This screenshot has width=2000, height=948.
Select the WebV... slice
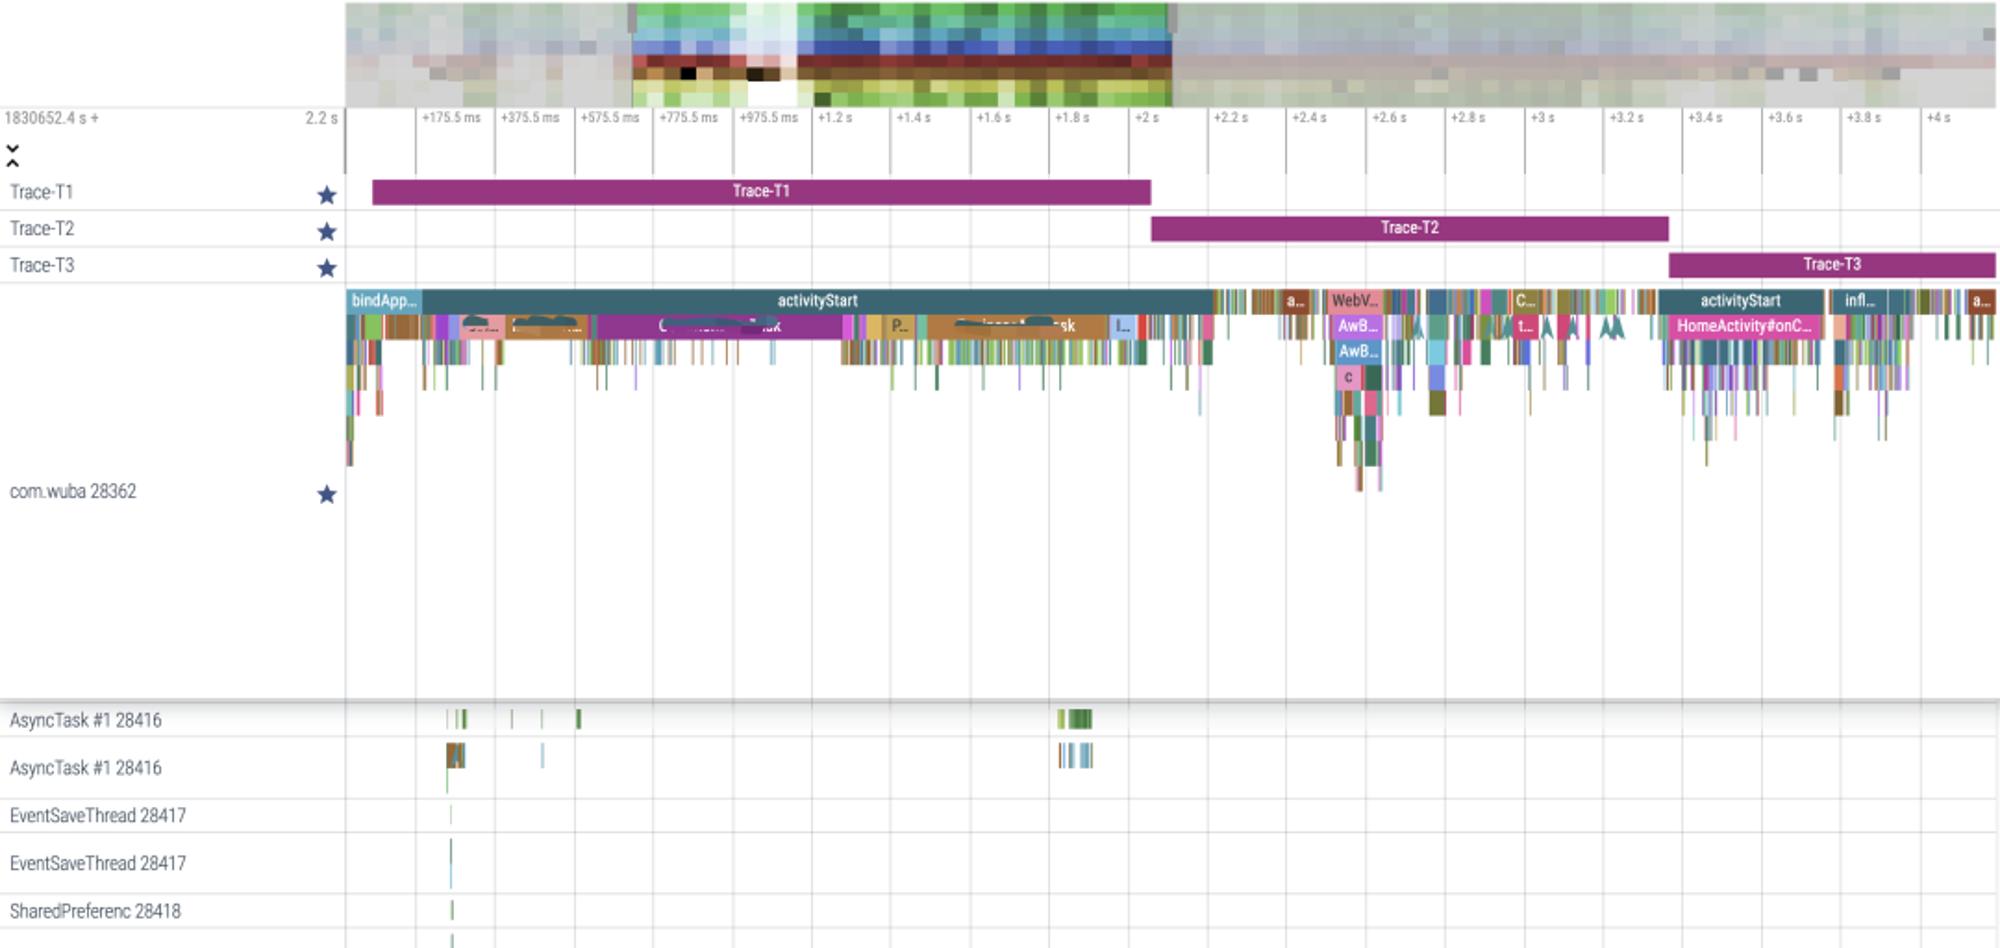click(x=1354, y=301)
